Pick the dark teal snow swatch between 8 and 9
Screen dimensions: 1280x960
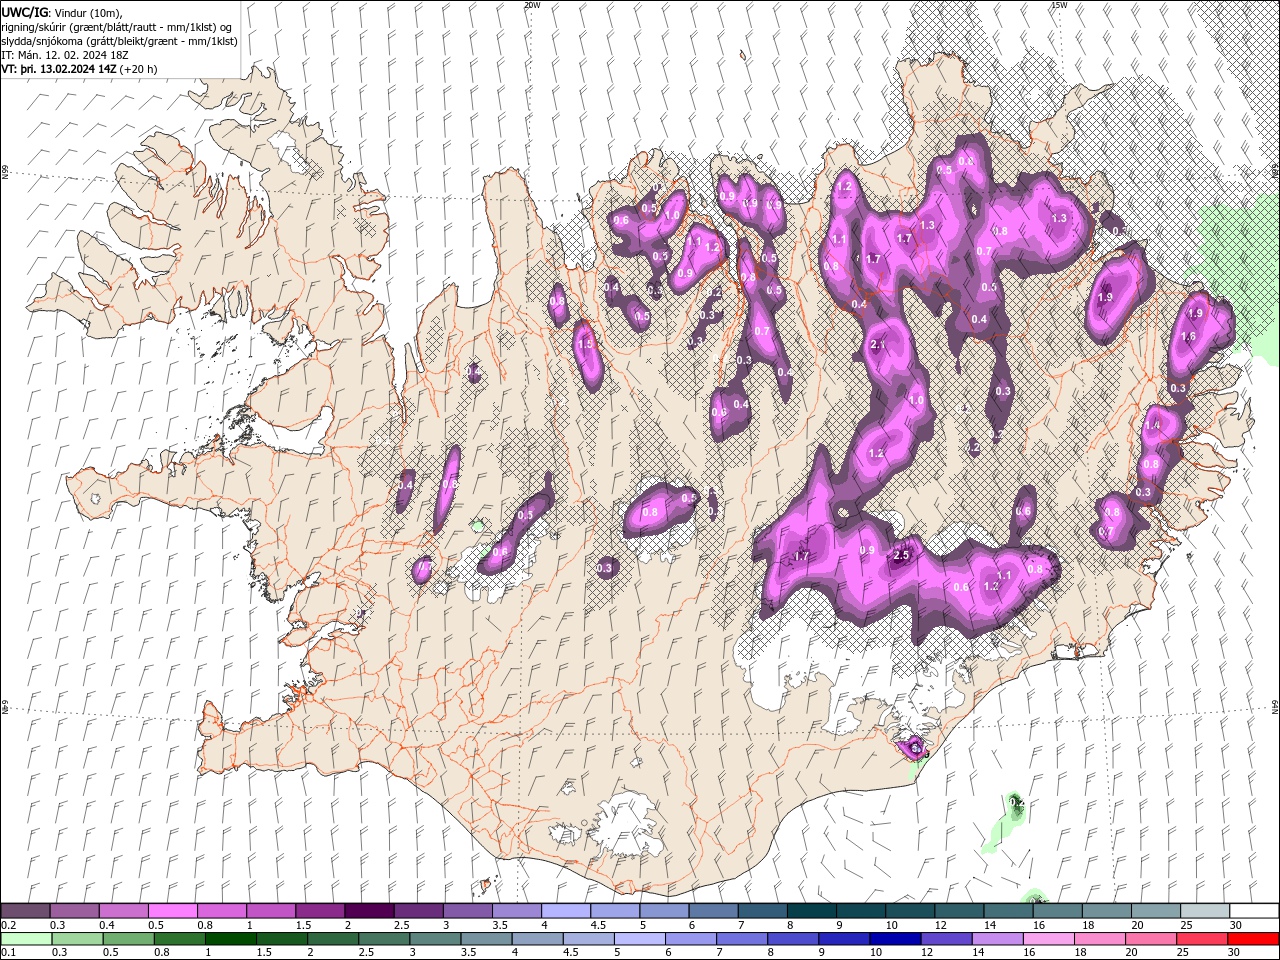point(811,911)
